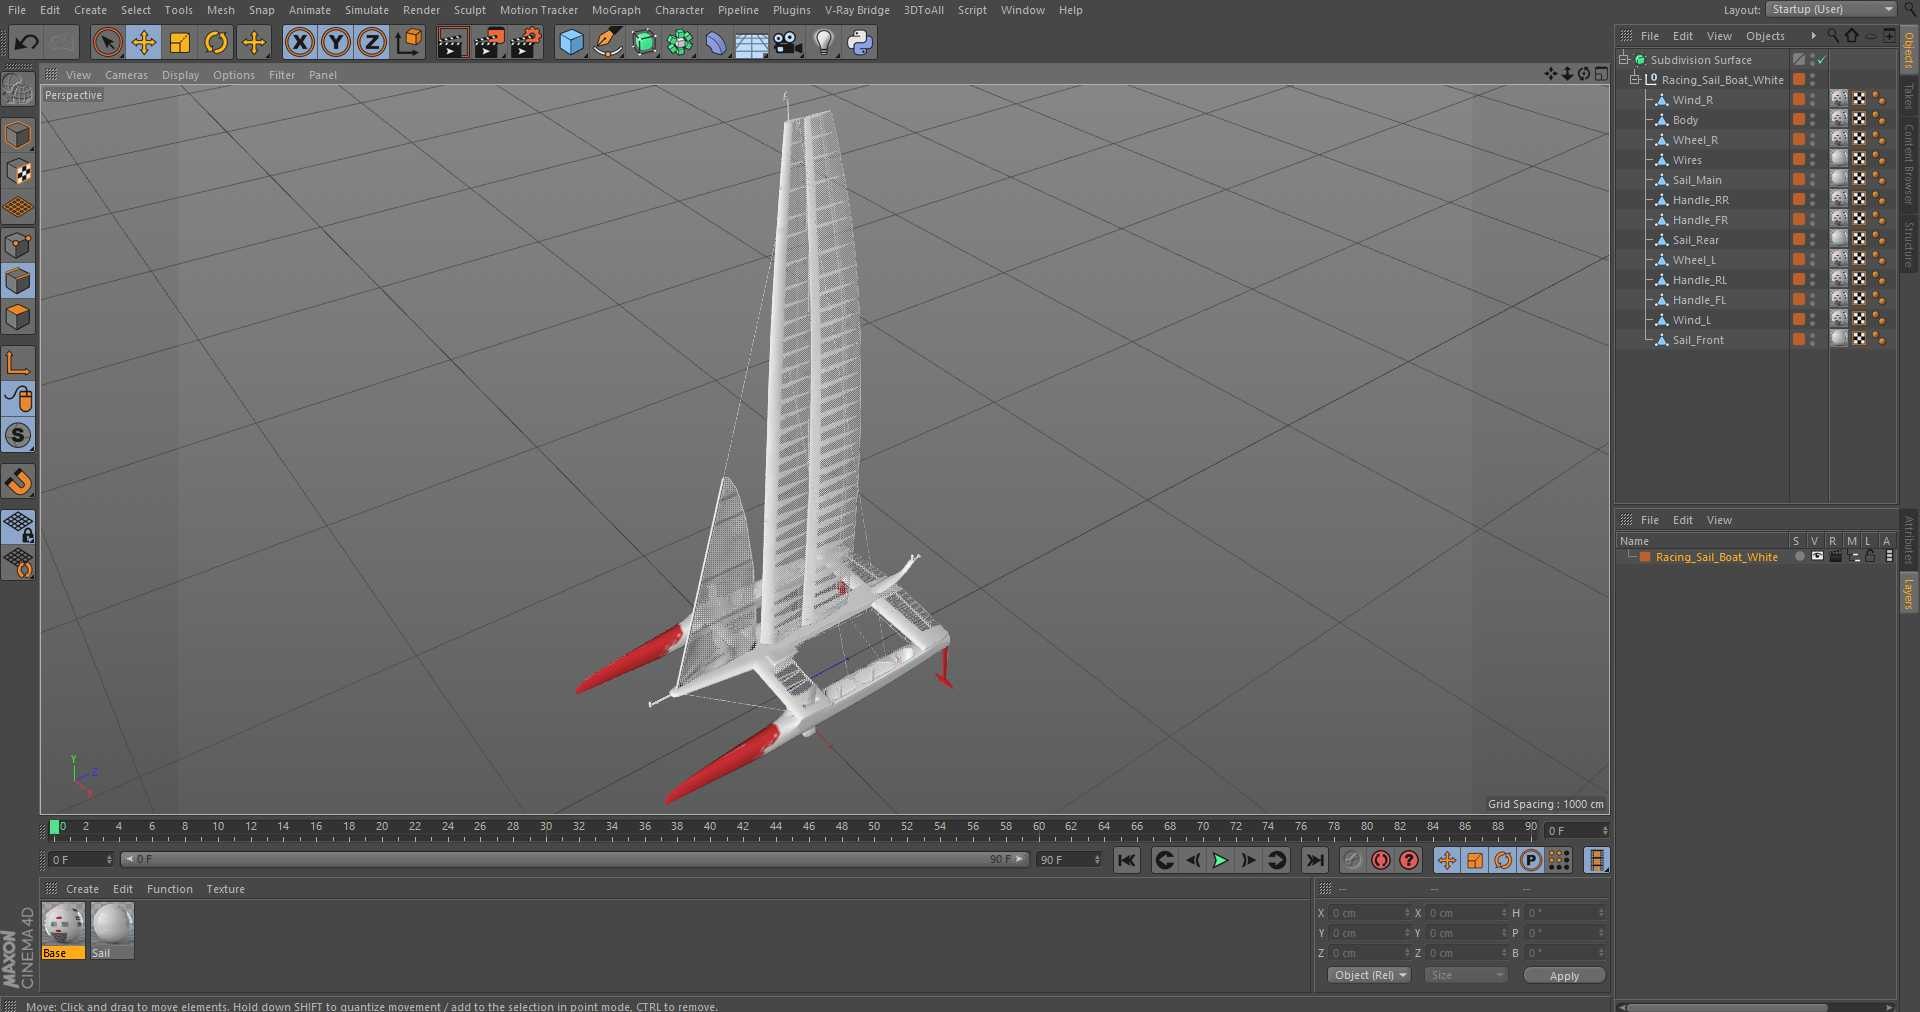1920x1012 pixels.
Task: Toggle layer lock for Racing_Sail_Boat_White
Action: coord(1870,556)
